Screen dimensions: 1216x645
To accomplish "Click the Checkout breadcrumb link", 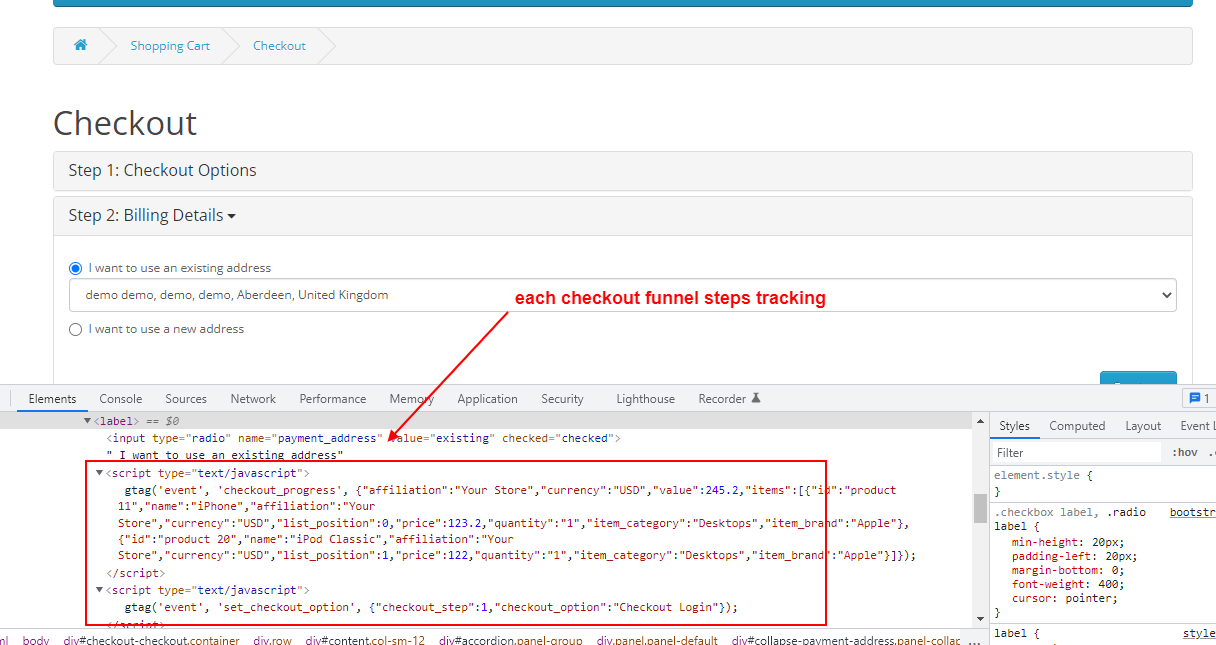I will click(279, 46).
